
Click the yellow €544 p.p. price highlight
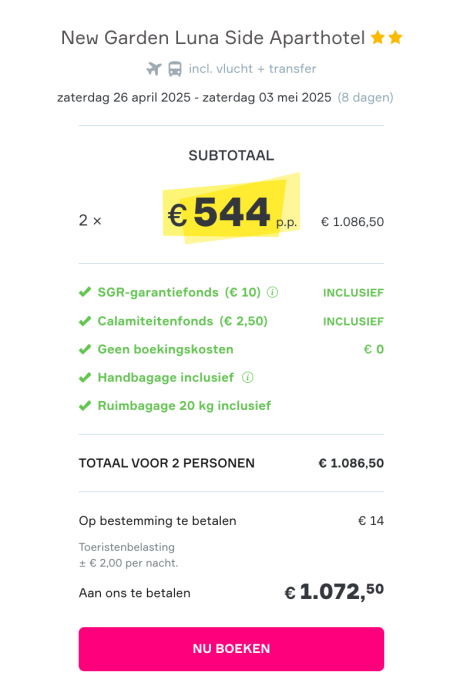click(232, 209)
